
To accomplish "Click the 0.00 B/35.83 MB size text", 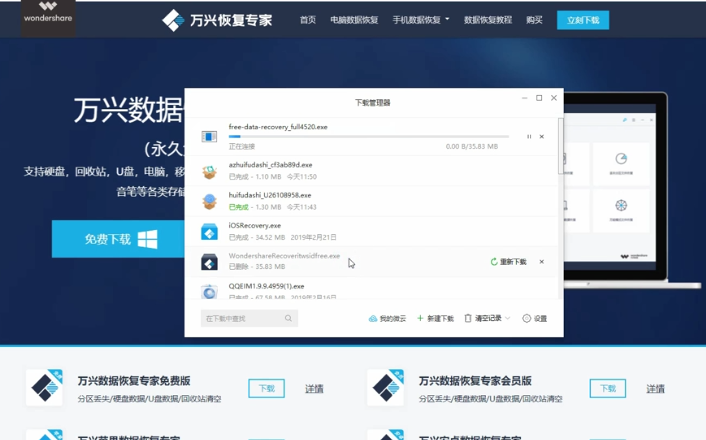I will (472, 146).
